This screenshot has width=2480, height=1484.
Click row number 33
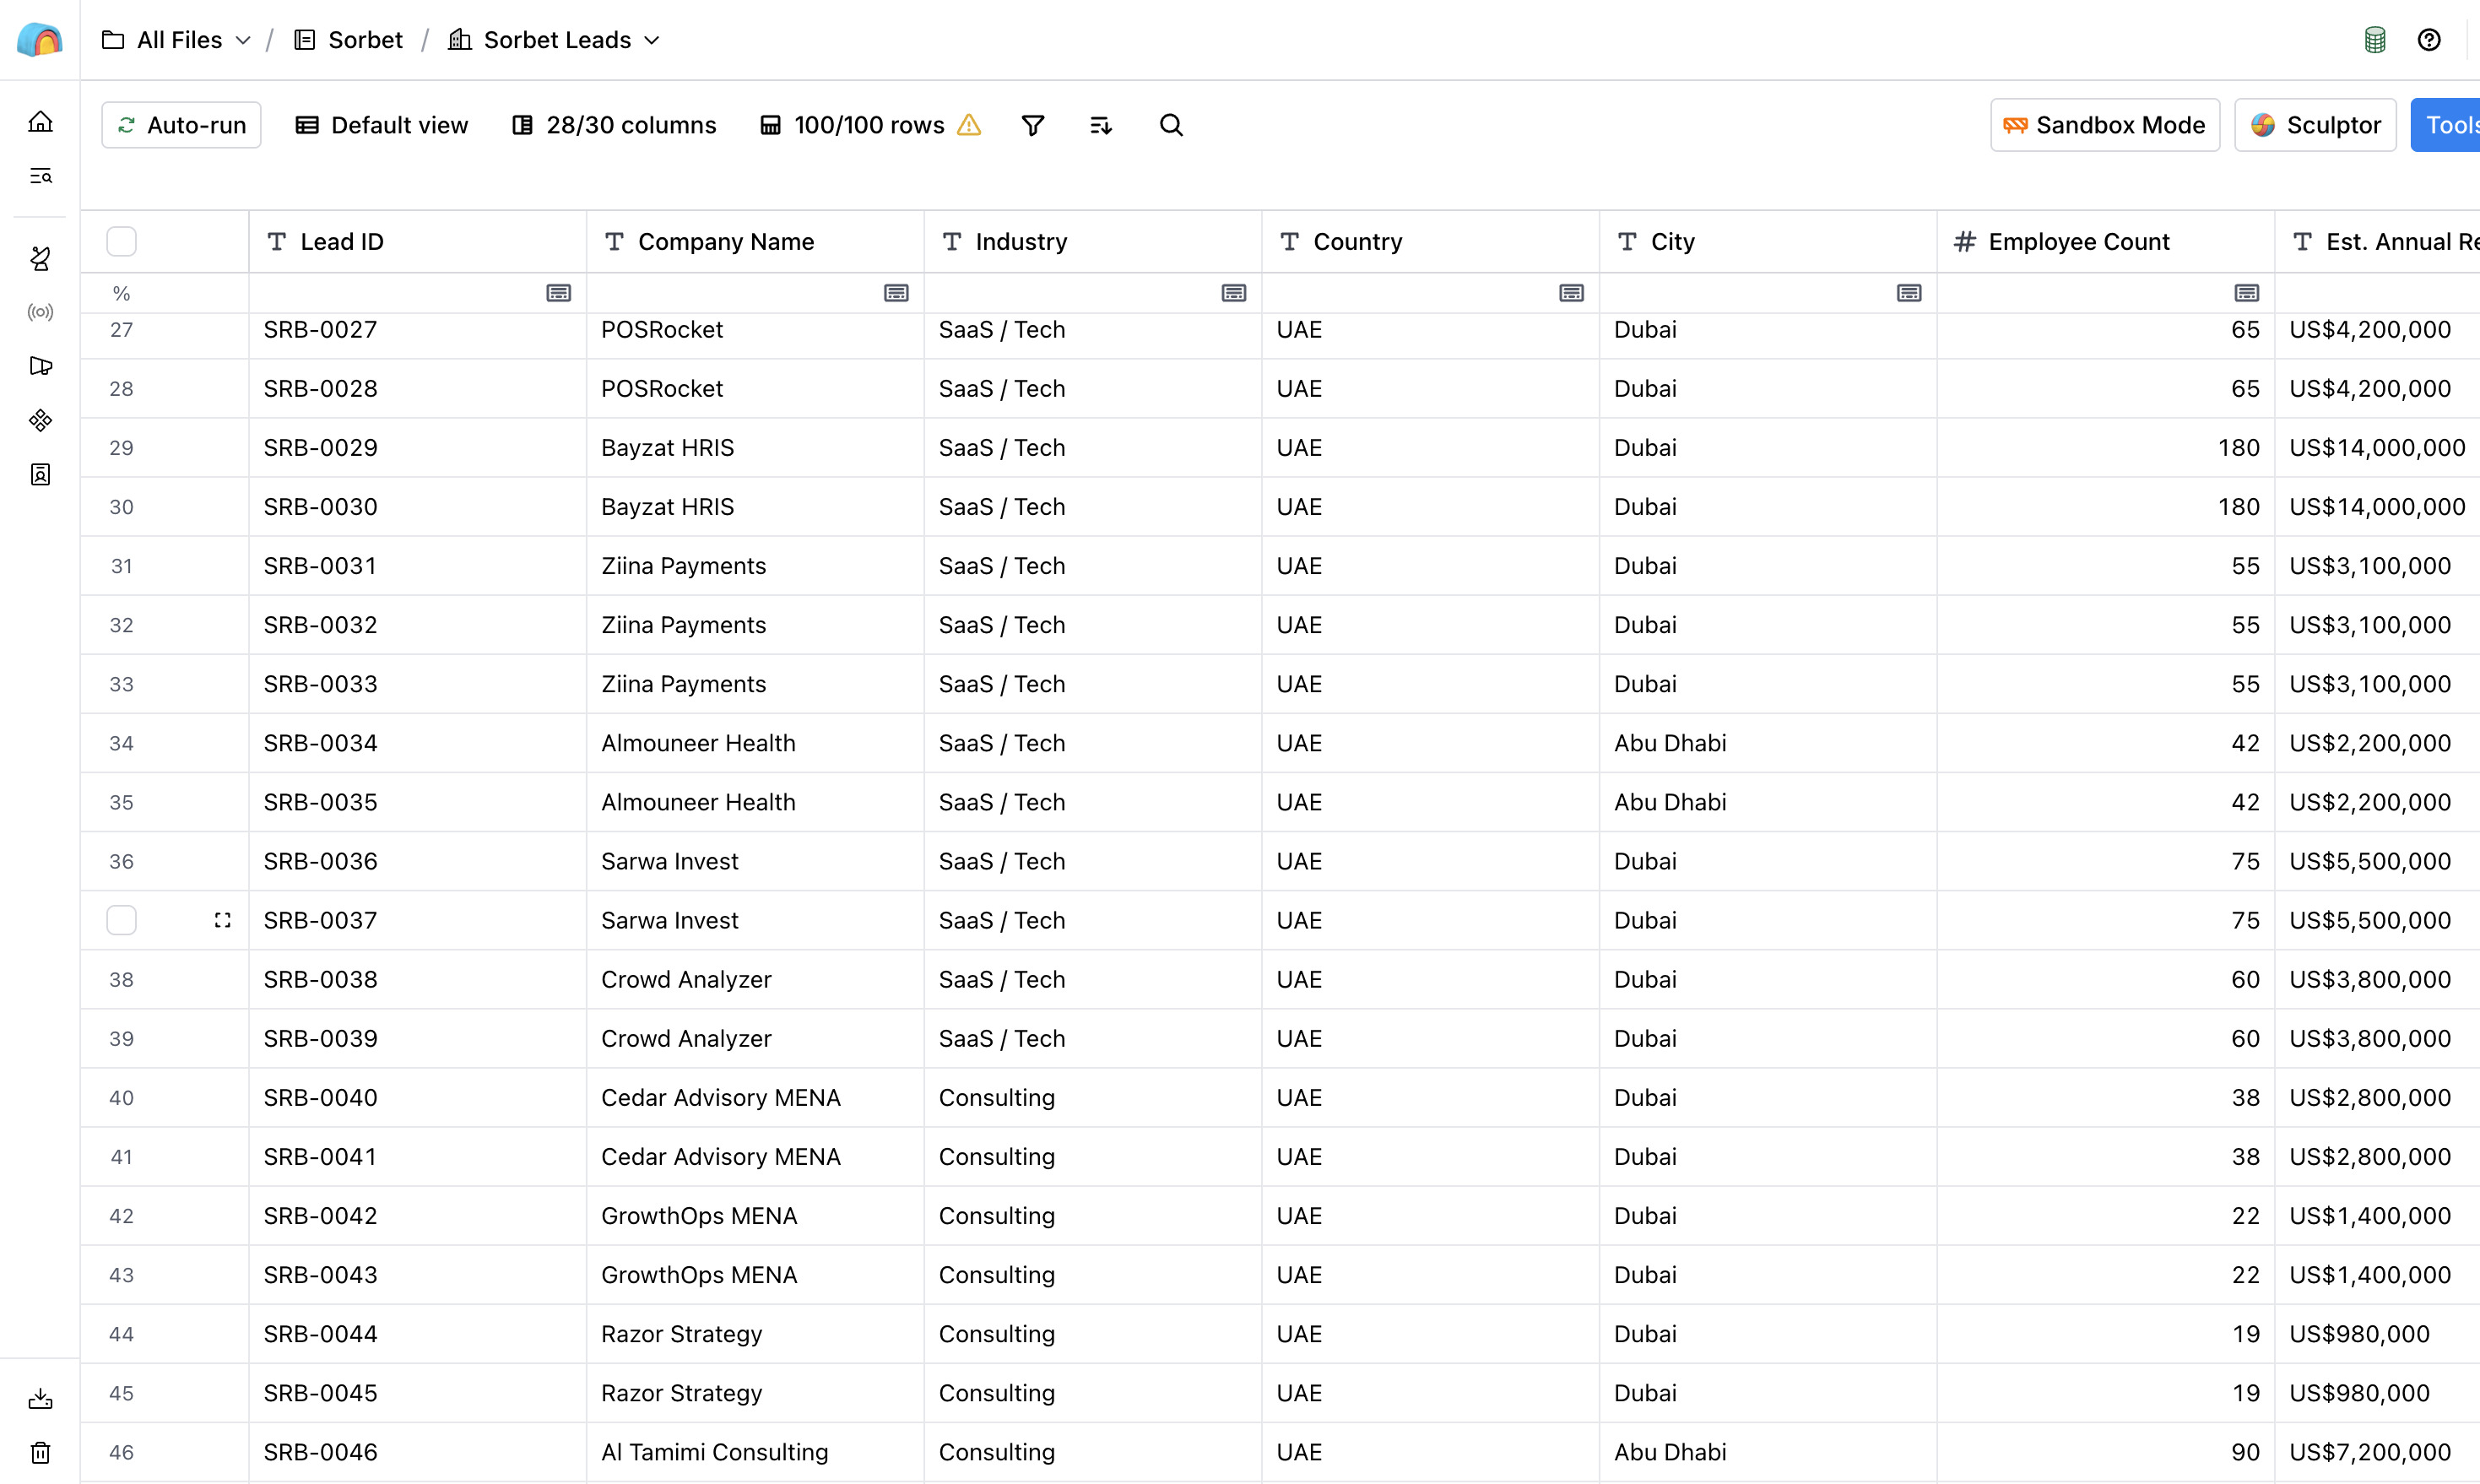(x=121, y=684)
